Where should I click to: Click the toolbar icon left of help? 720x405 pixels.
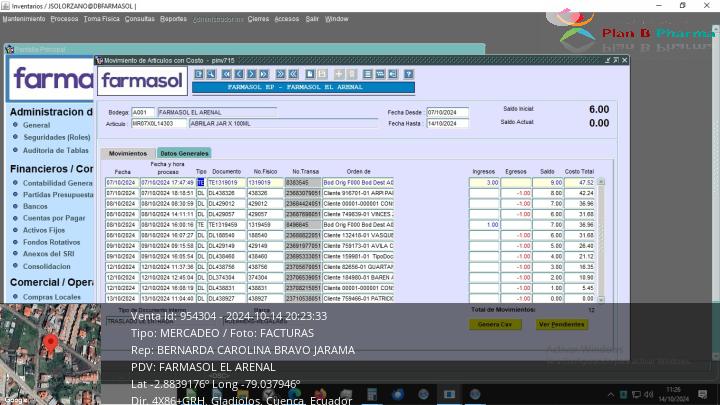(x=393, y=74)
